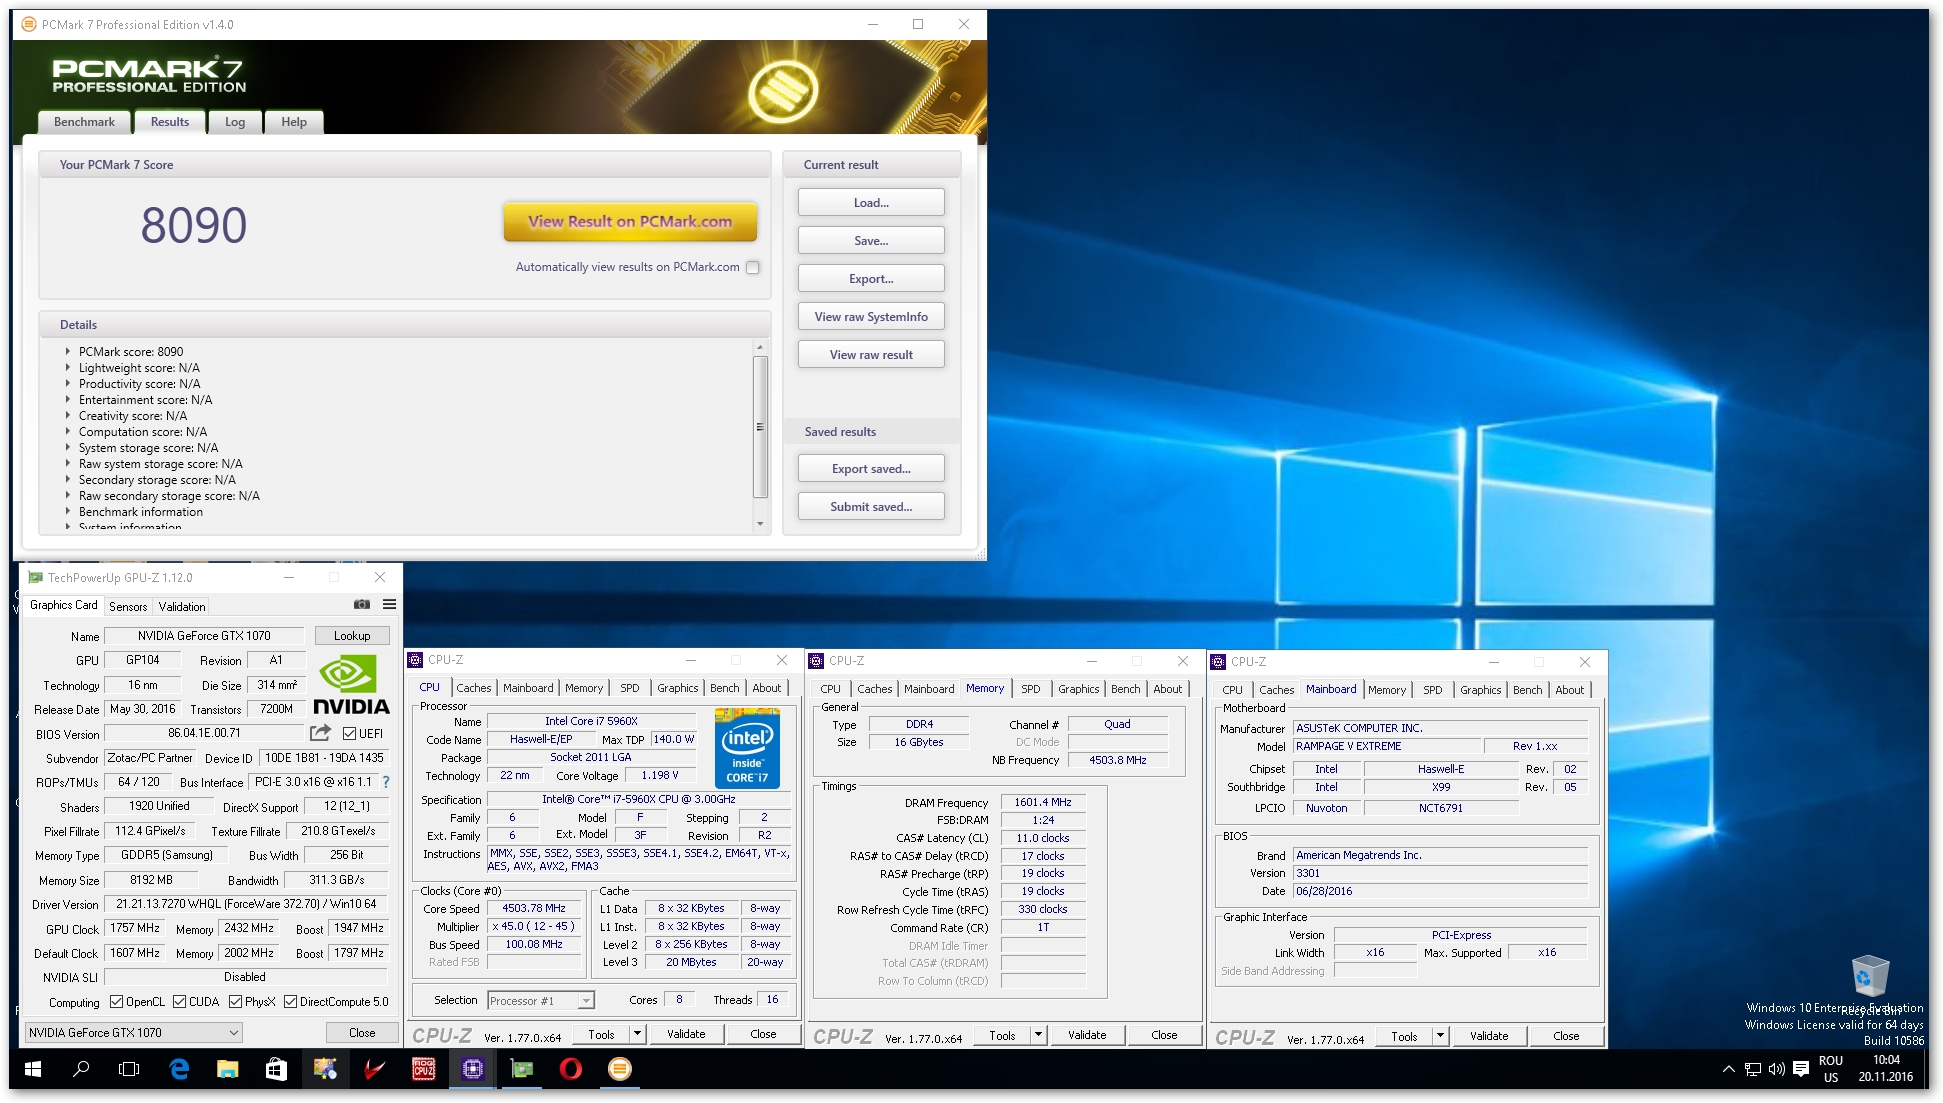The image size is (1943, 1103).
Task: Click the Details list scrollbar thumb
Action: coord(760,427)
